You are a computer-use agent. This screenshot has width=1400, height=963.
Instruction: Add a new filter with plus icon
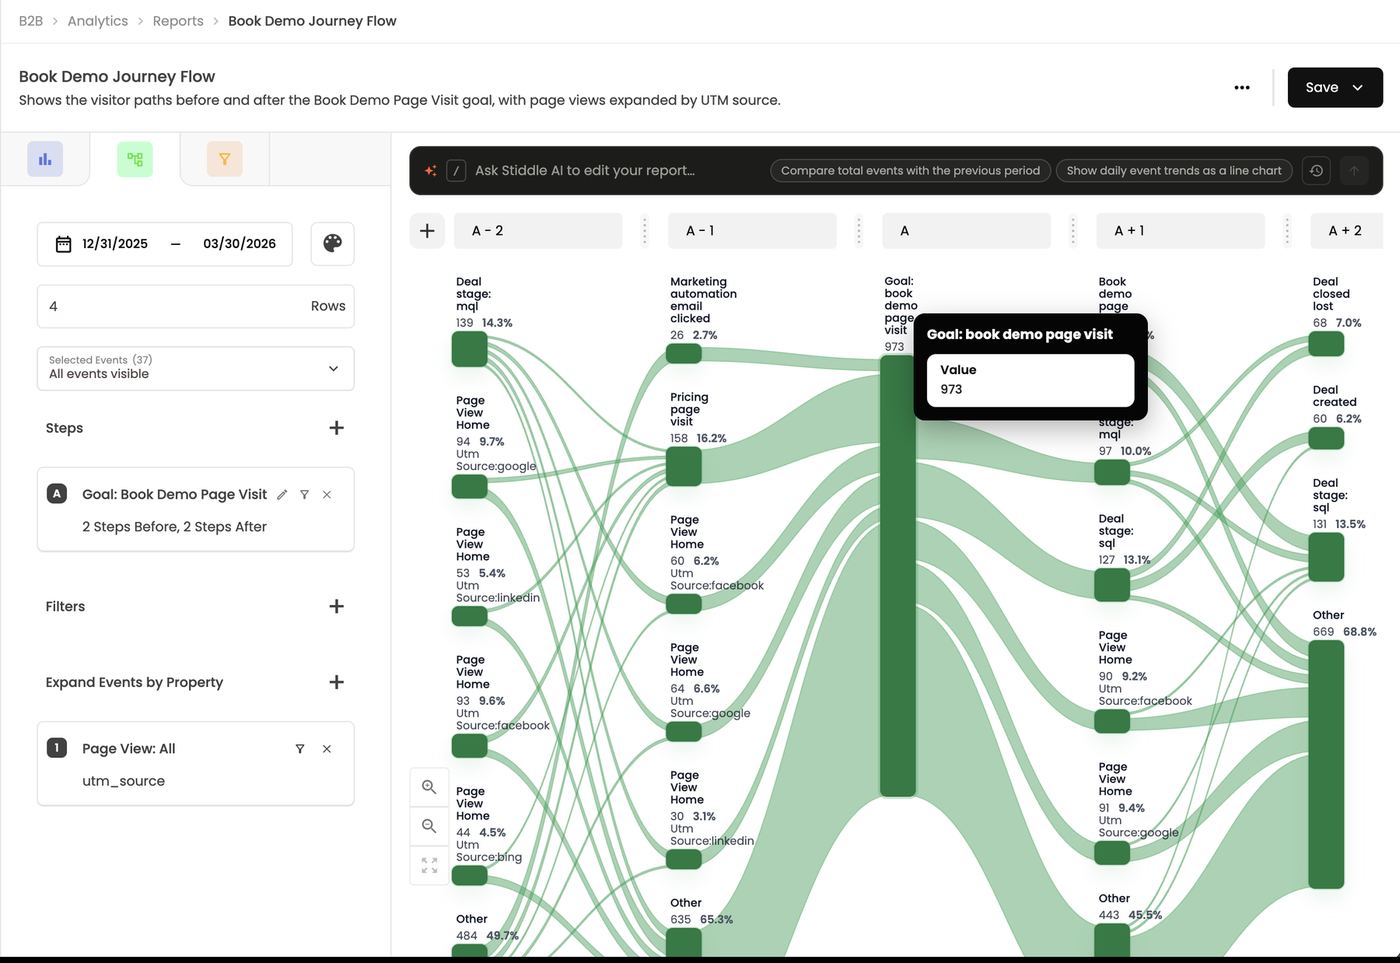(337, 606)
